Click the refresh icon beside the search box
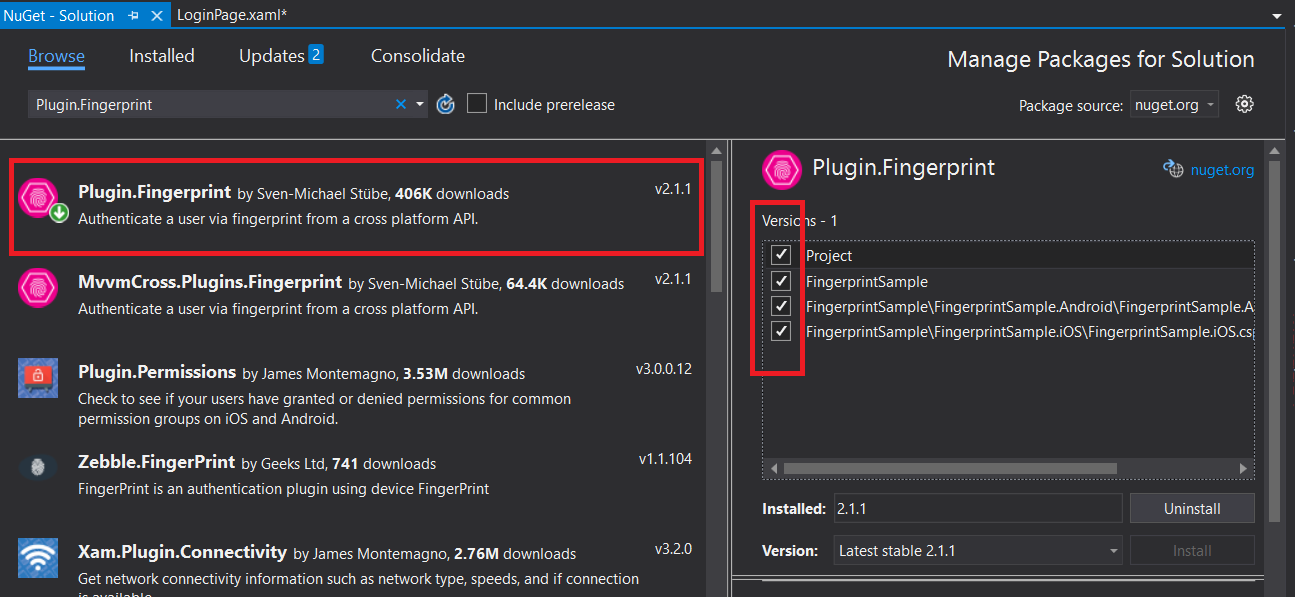Viewport: 1295px width, 597px height. coord(446,104)
